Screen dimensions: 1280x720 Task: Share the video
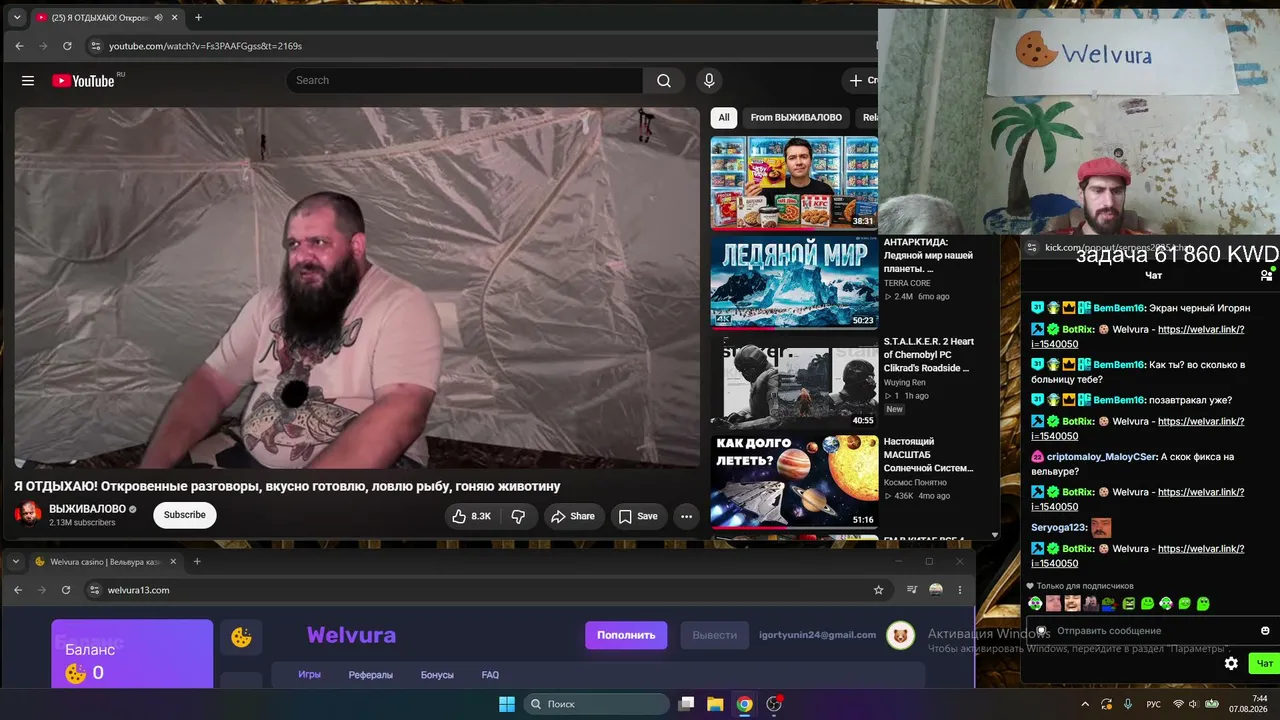tap(572, 516)
